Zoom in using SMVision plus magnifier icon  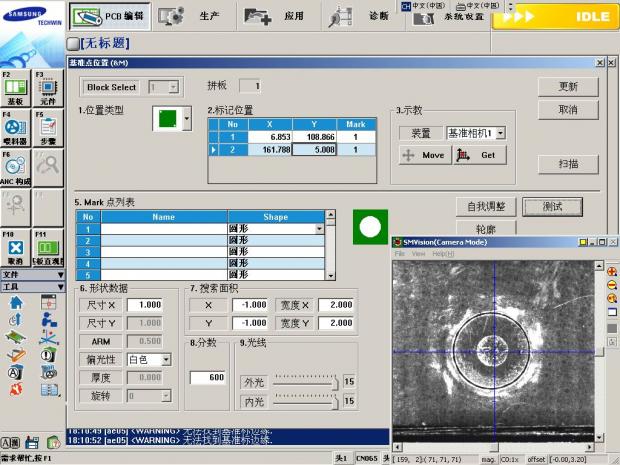click(612, 271)
